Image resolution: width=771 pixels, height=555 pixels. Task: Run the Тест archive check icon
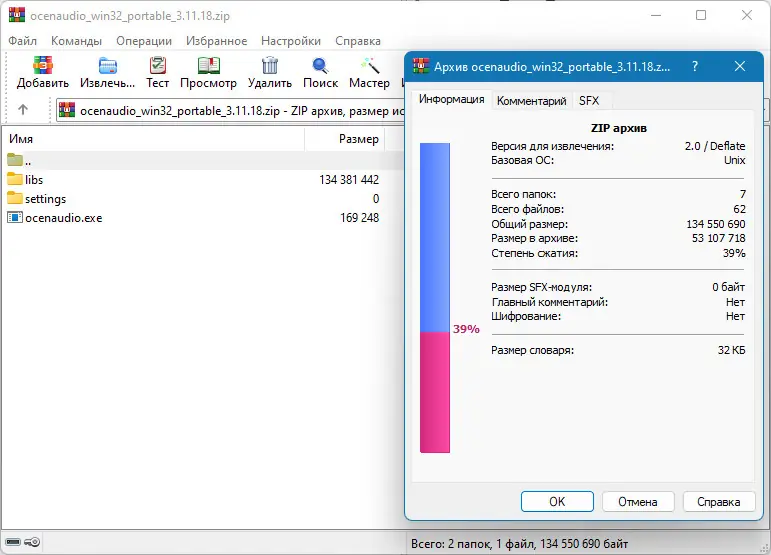pos(157,65)
